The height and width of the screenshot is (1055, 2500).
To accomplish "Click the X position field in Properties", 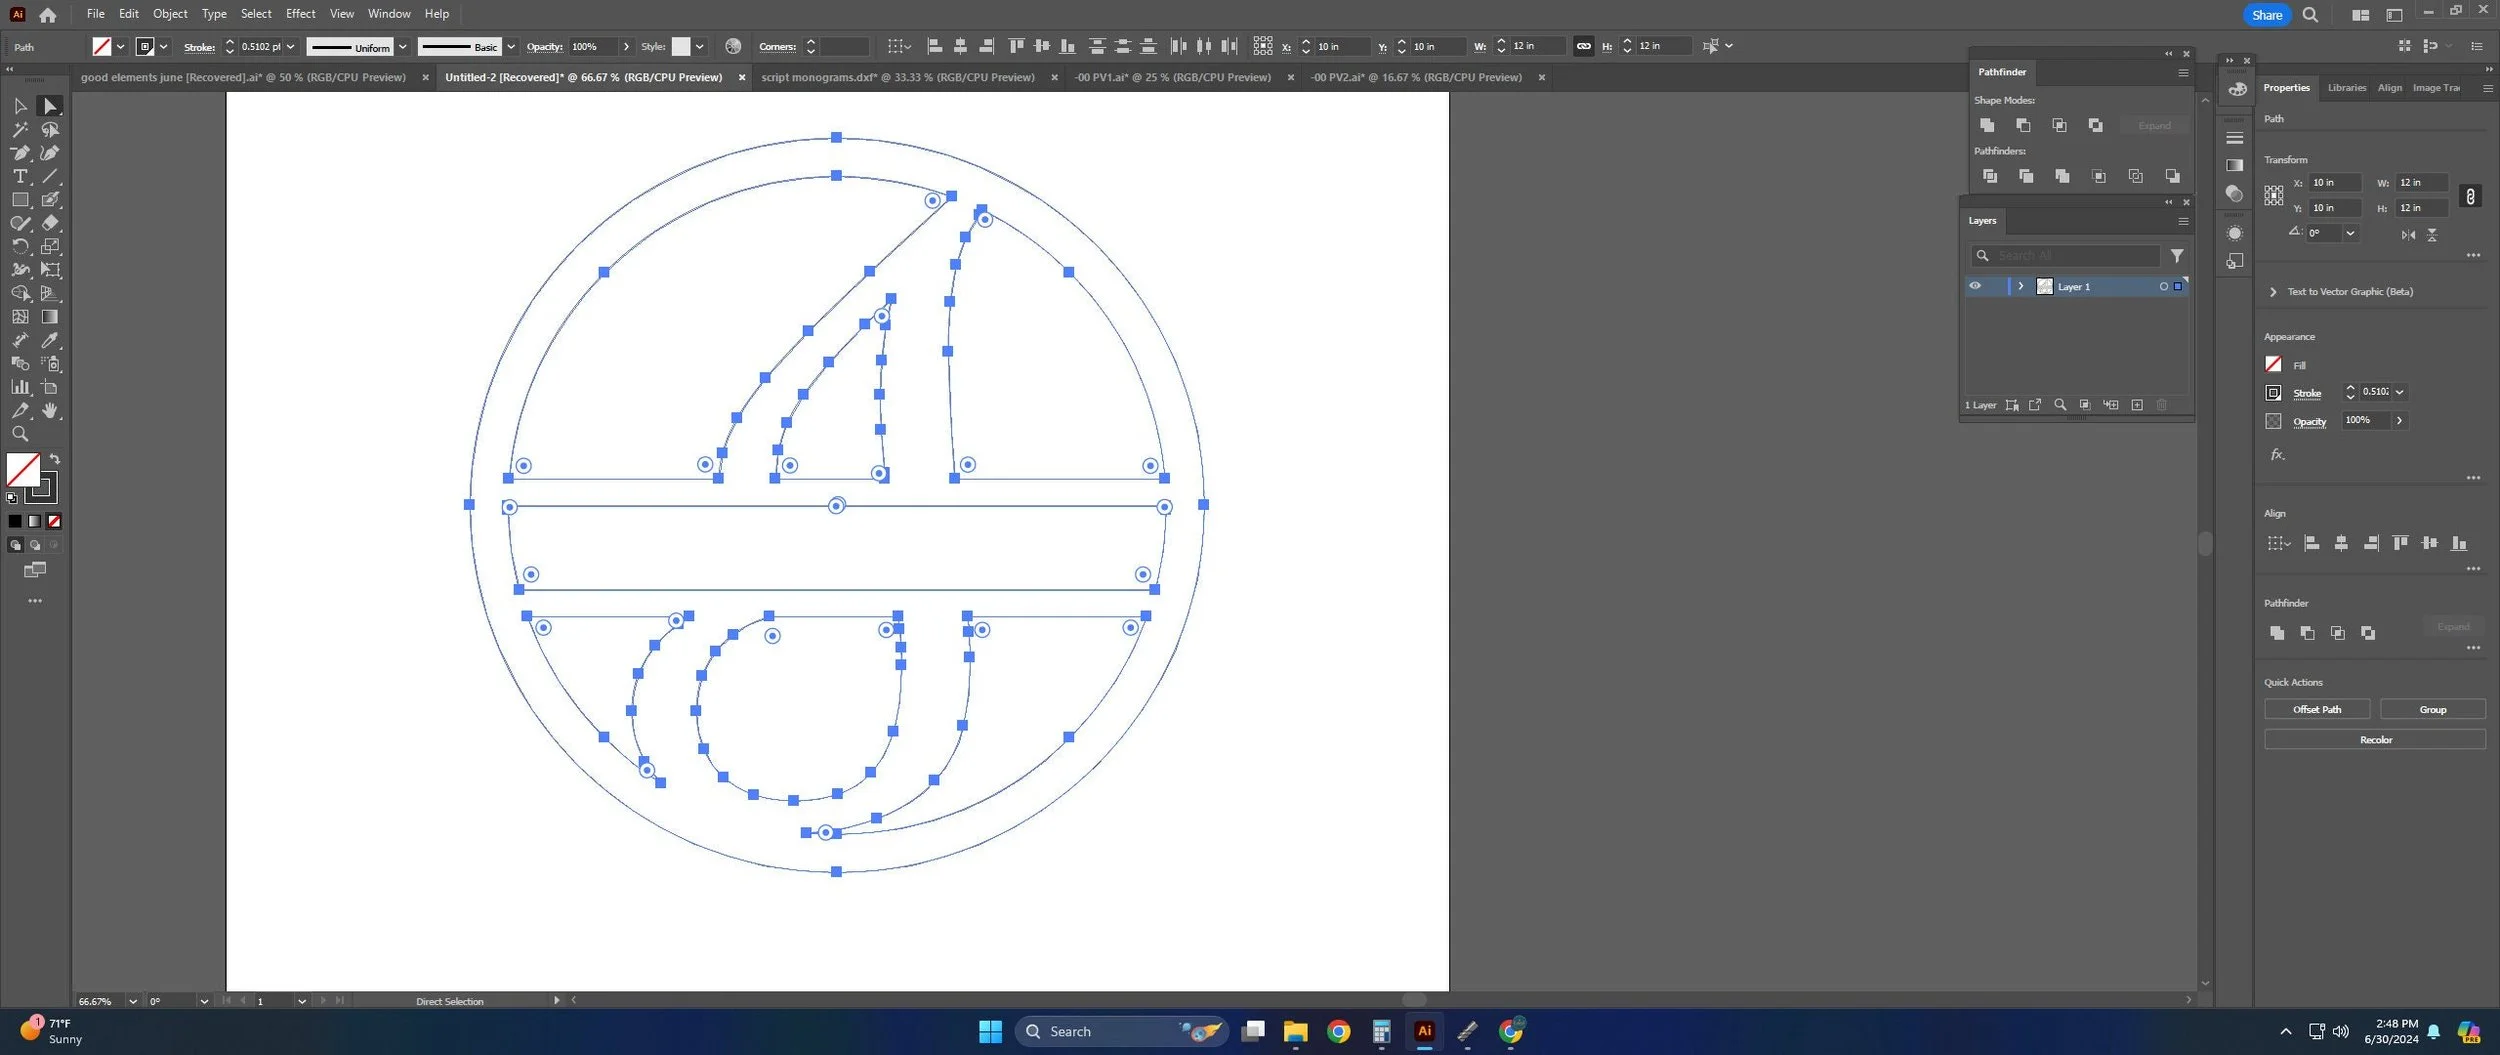I will click(x=2334, y=183).
